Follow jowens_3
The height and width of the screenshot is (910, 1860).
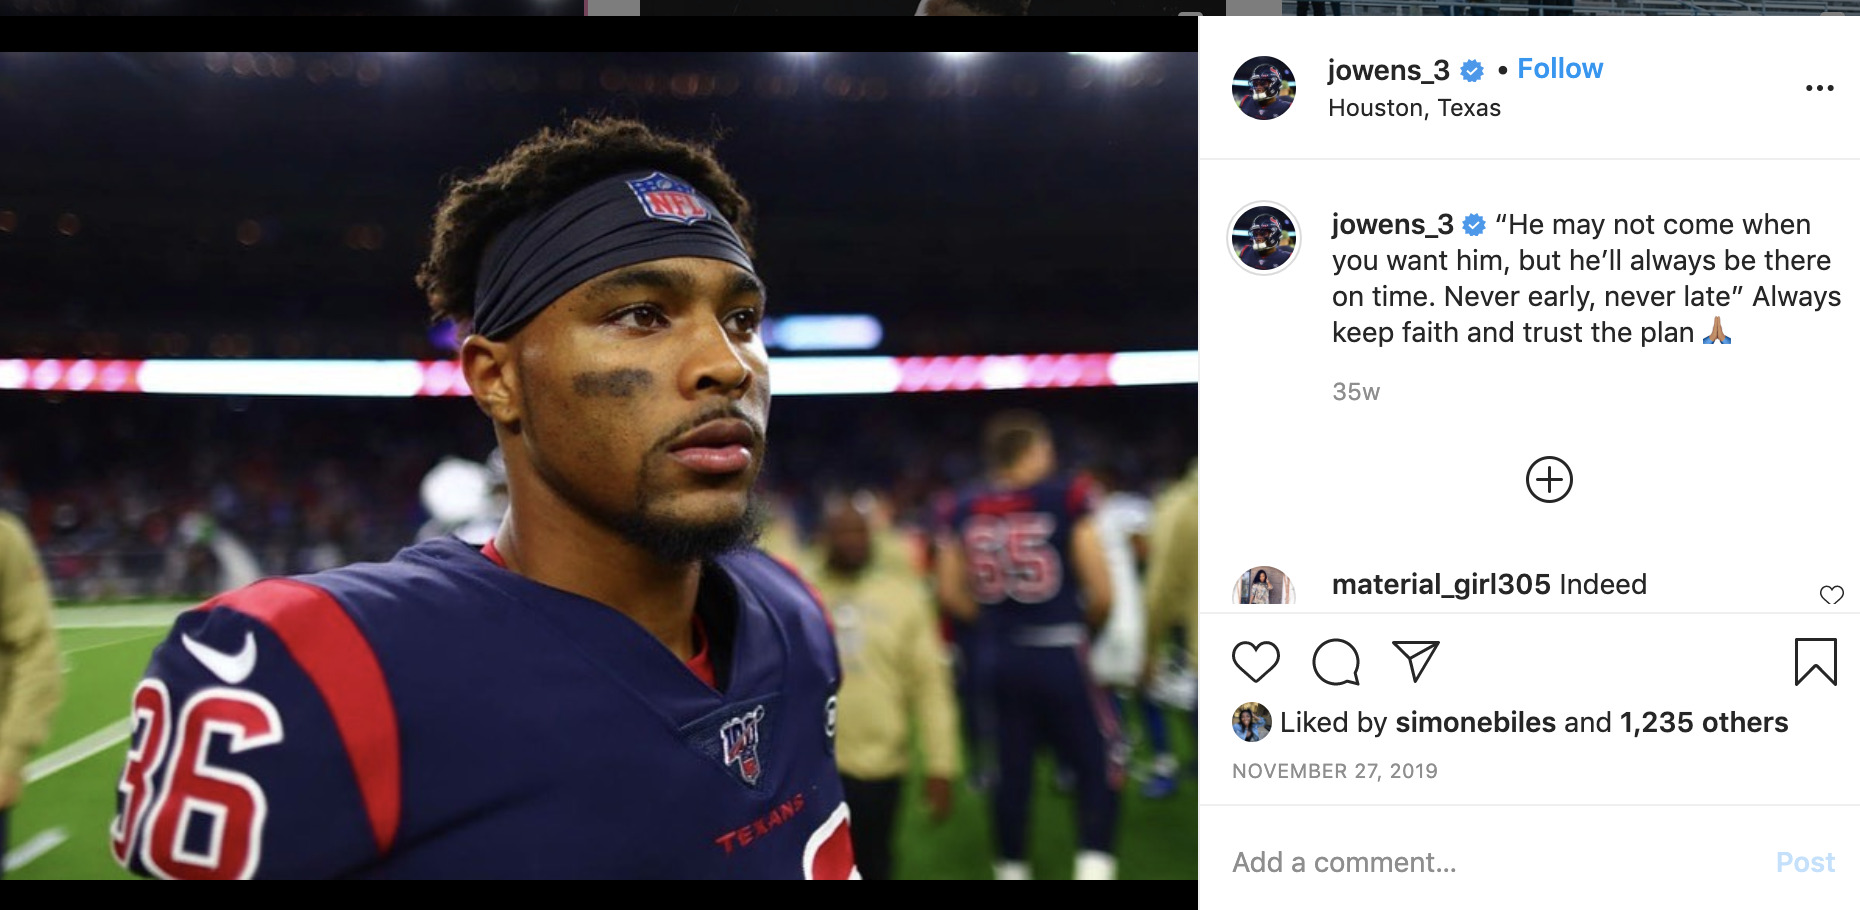(x=1559, y=68)
